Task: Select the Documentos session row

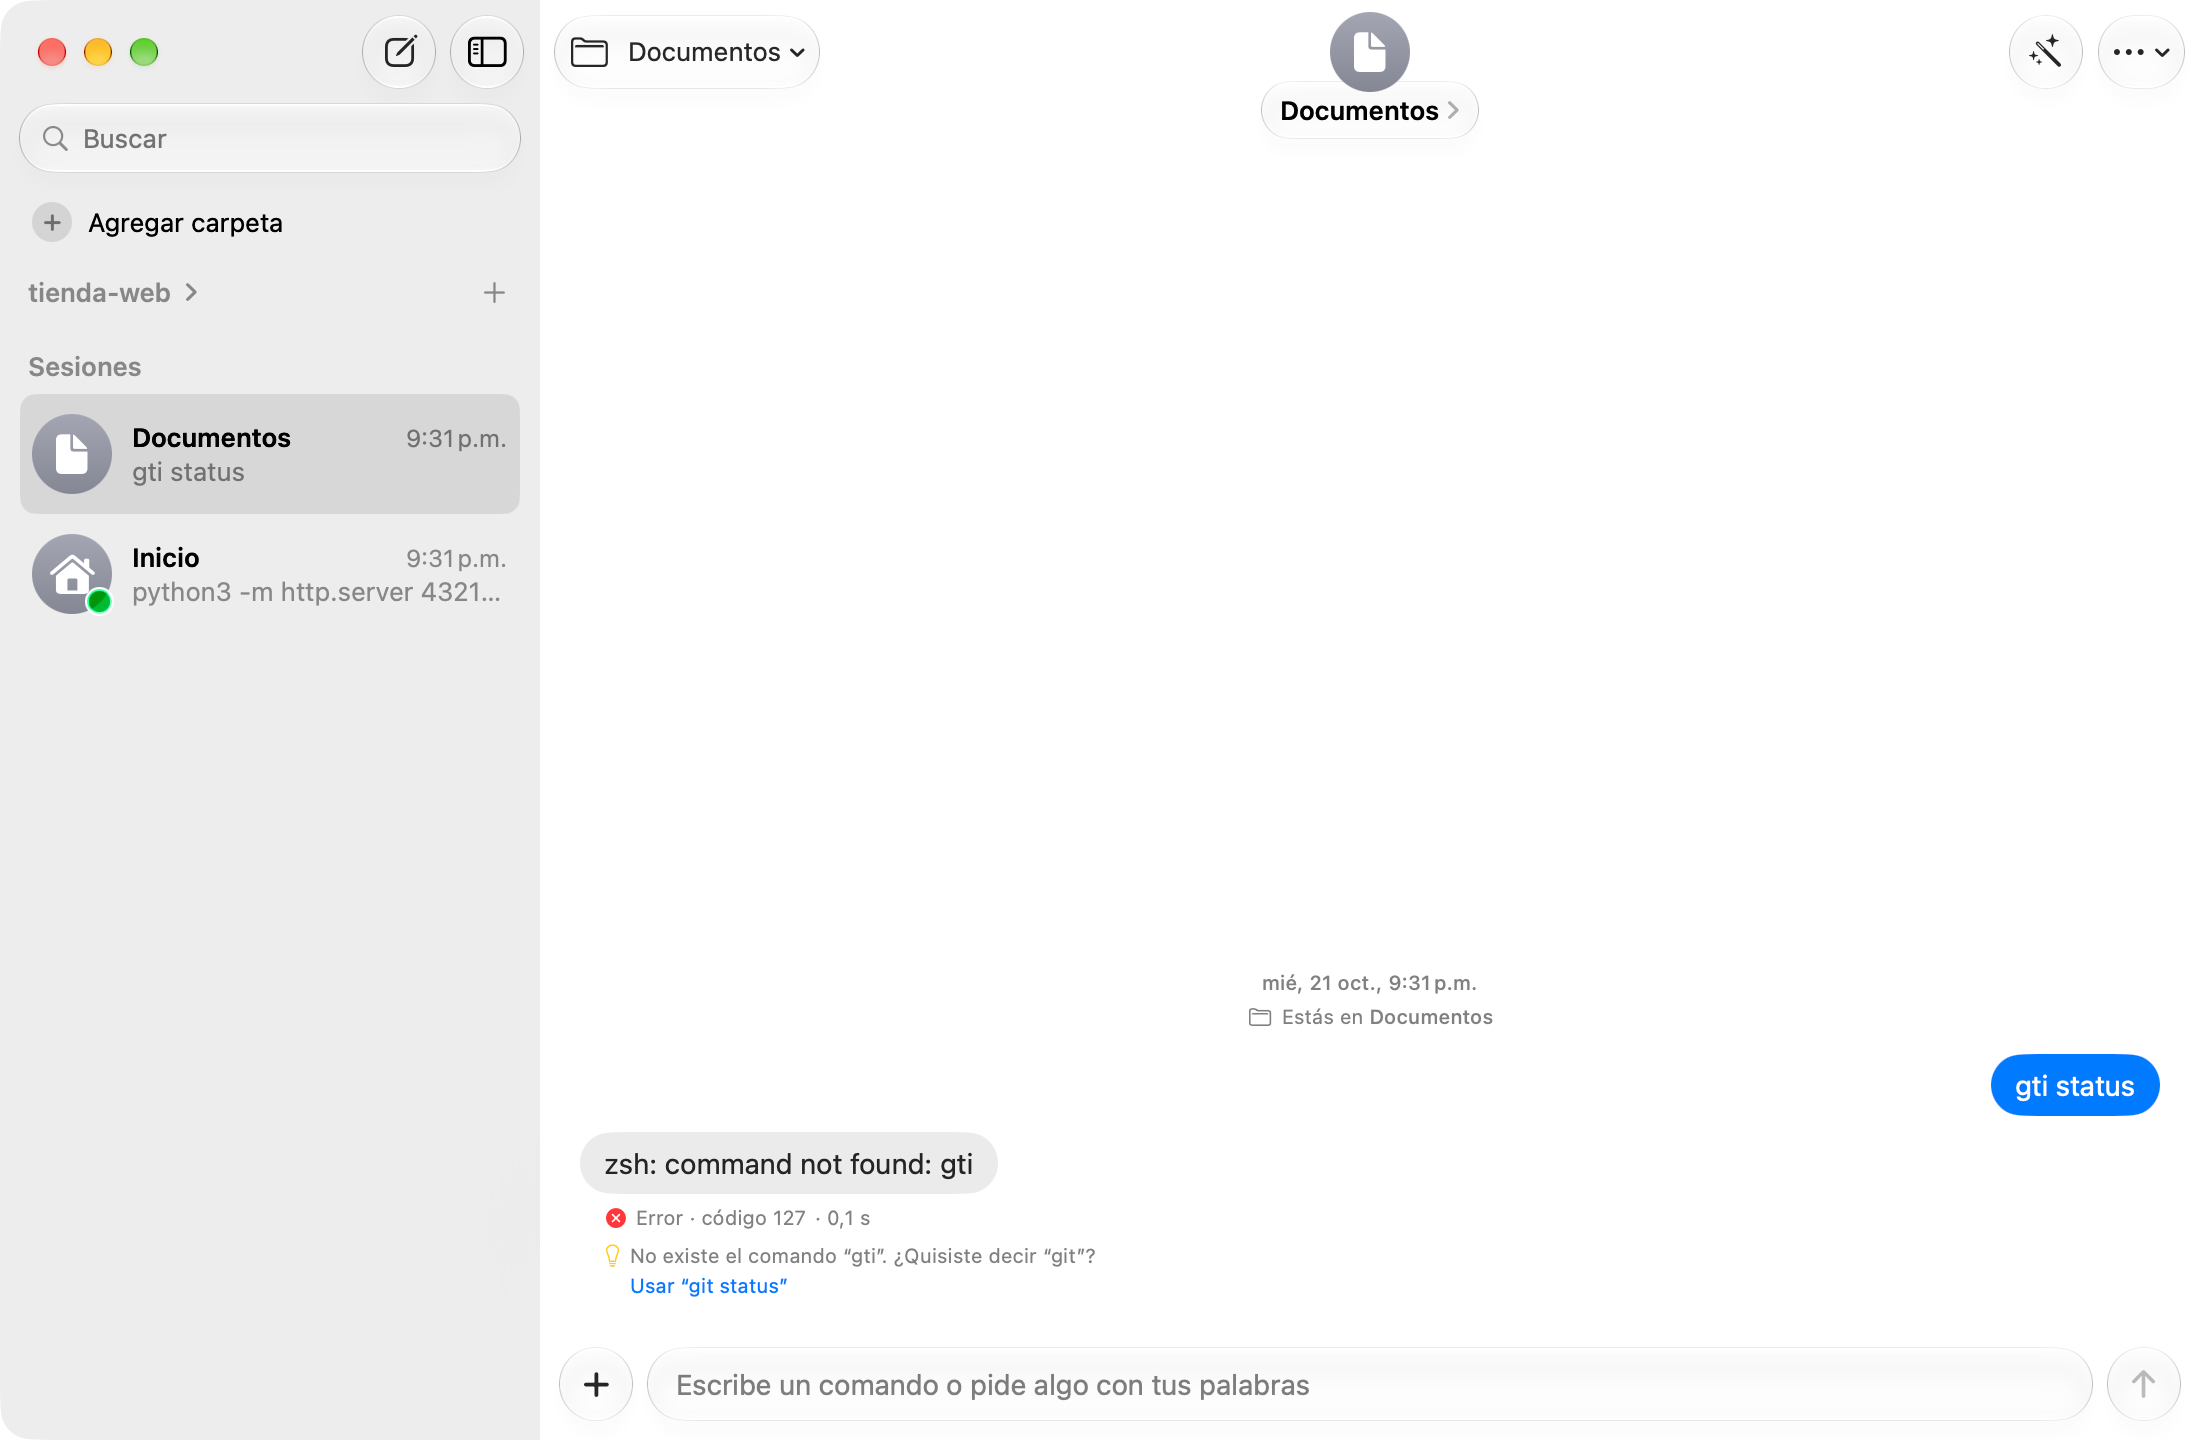Action: [270, 454]
